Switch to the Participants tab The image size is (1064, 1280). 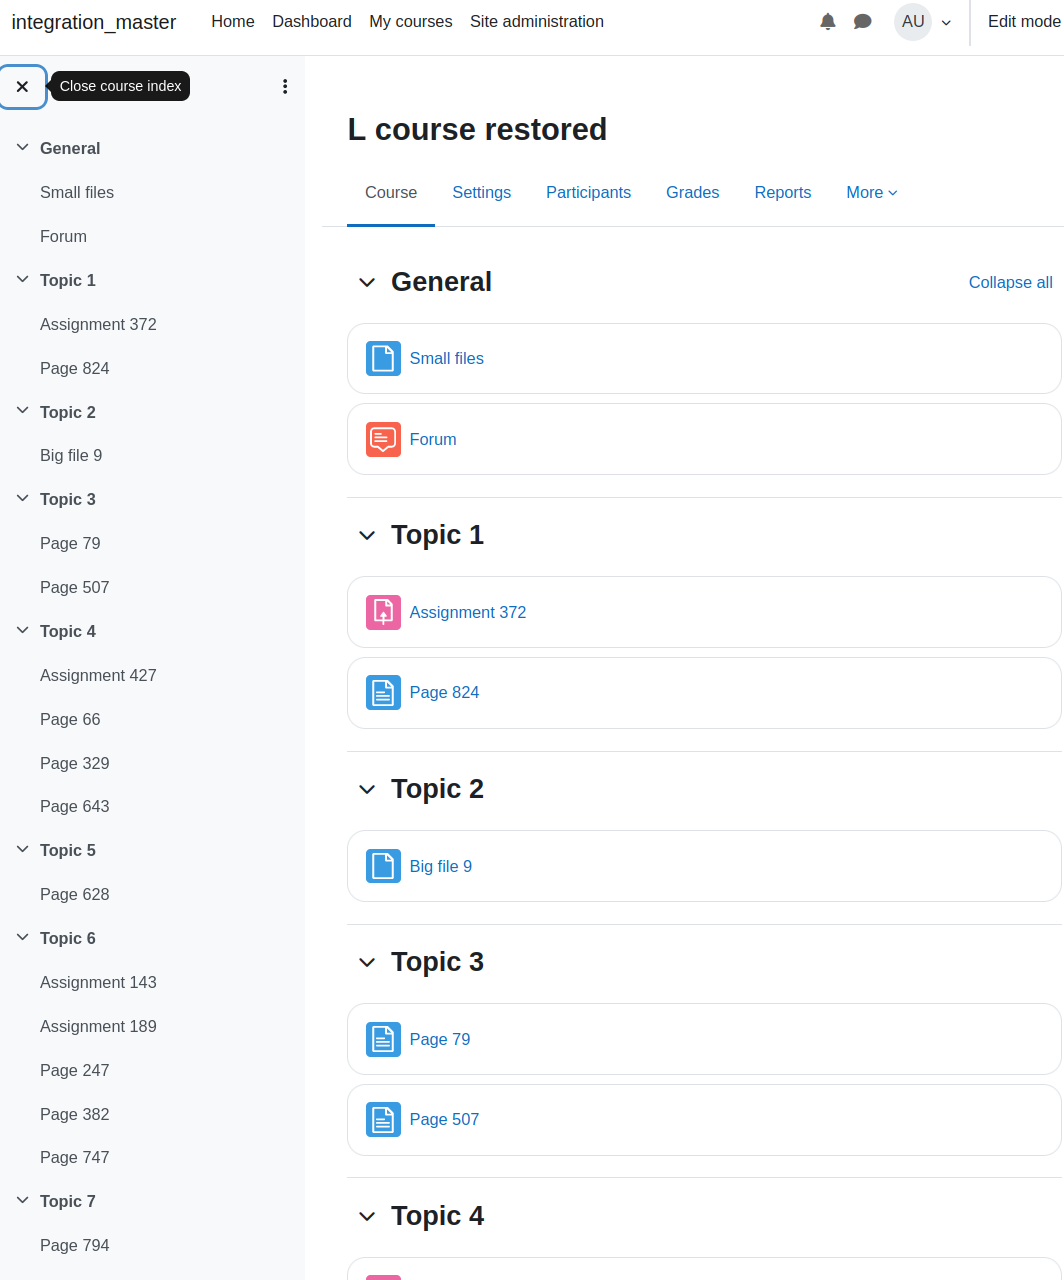[x=588, y=193]
